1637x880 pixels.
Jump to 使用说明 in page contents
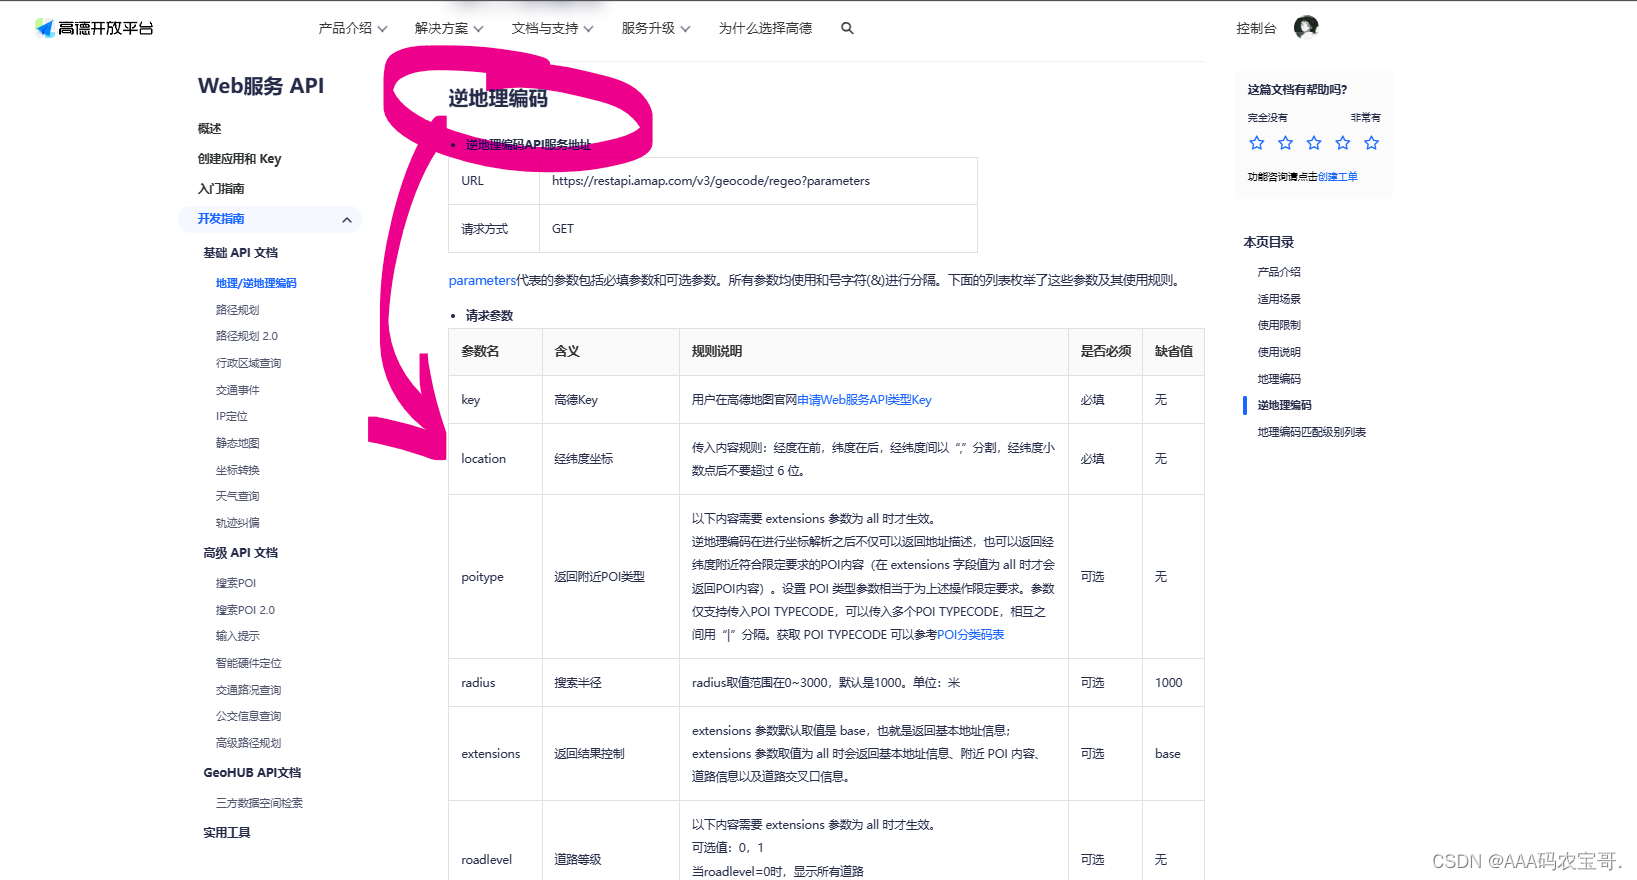pos(1279,352)
